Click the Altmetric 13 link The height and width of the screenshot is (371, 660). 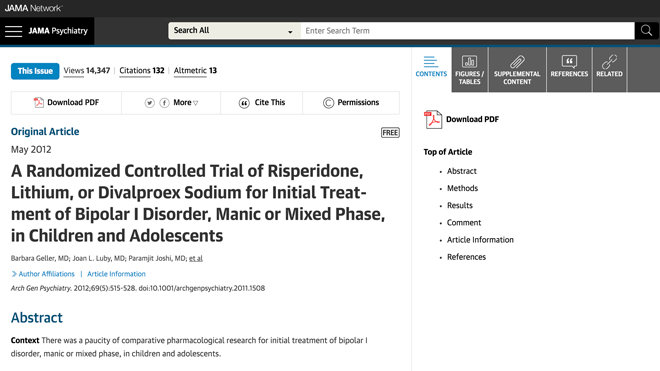coord(195,70)
